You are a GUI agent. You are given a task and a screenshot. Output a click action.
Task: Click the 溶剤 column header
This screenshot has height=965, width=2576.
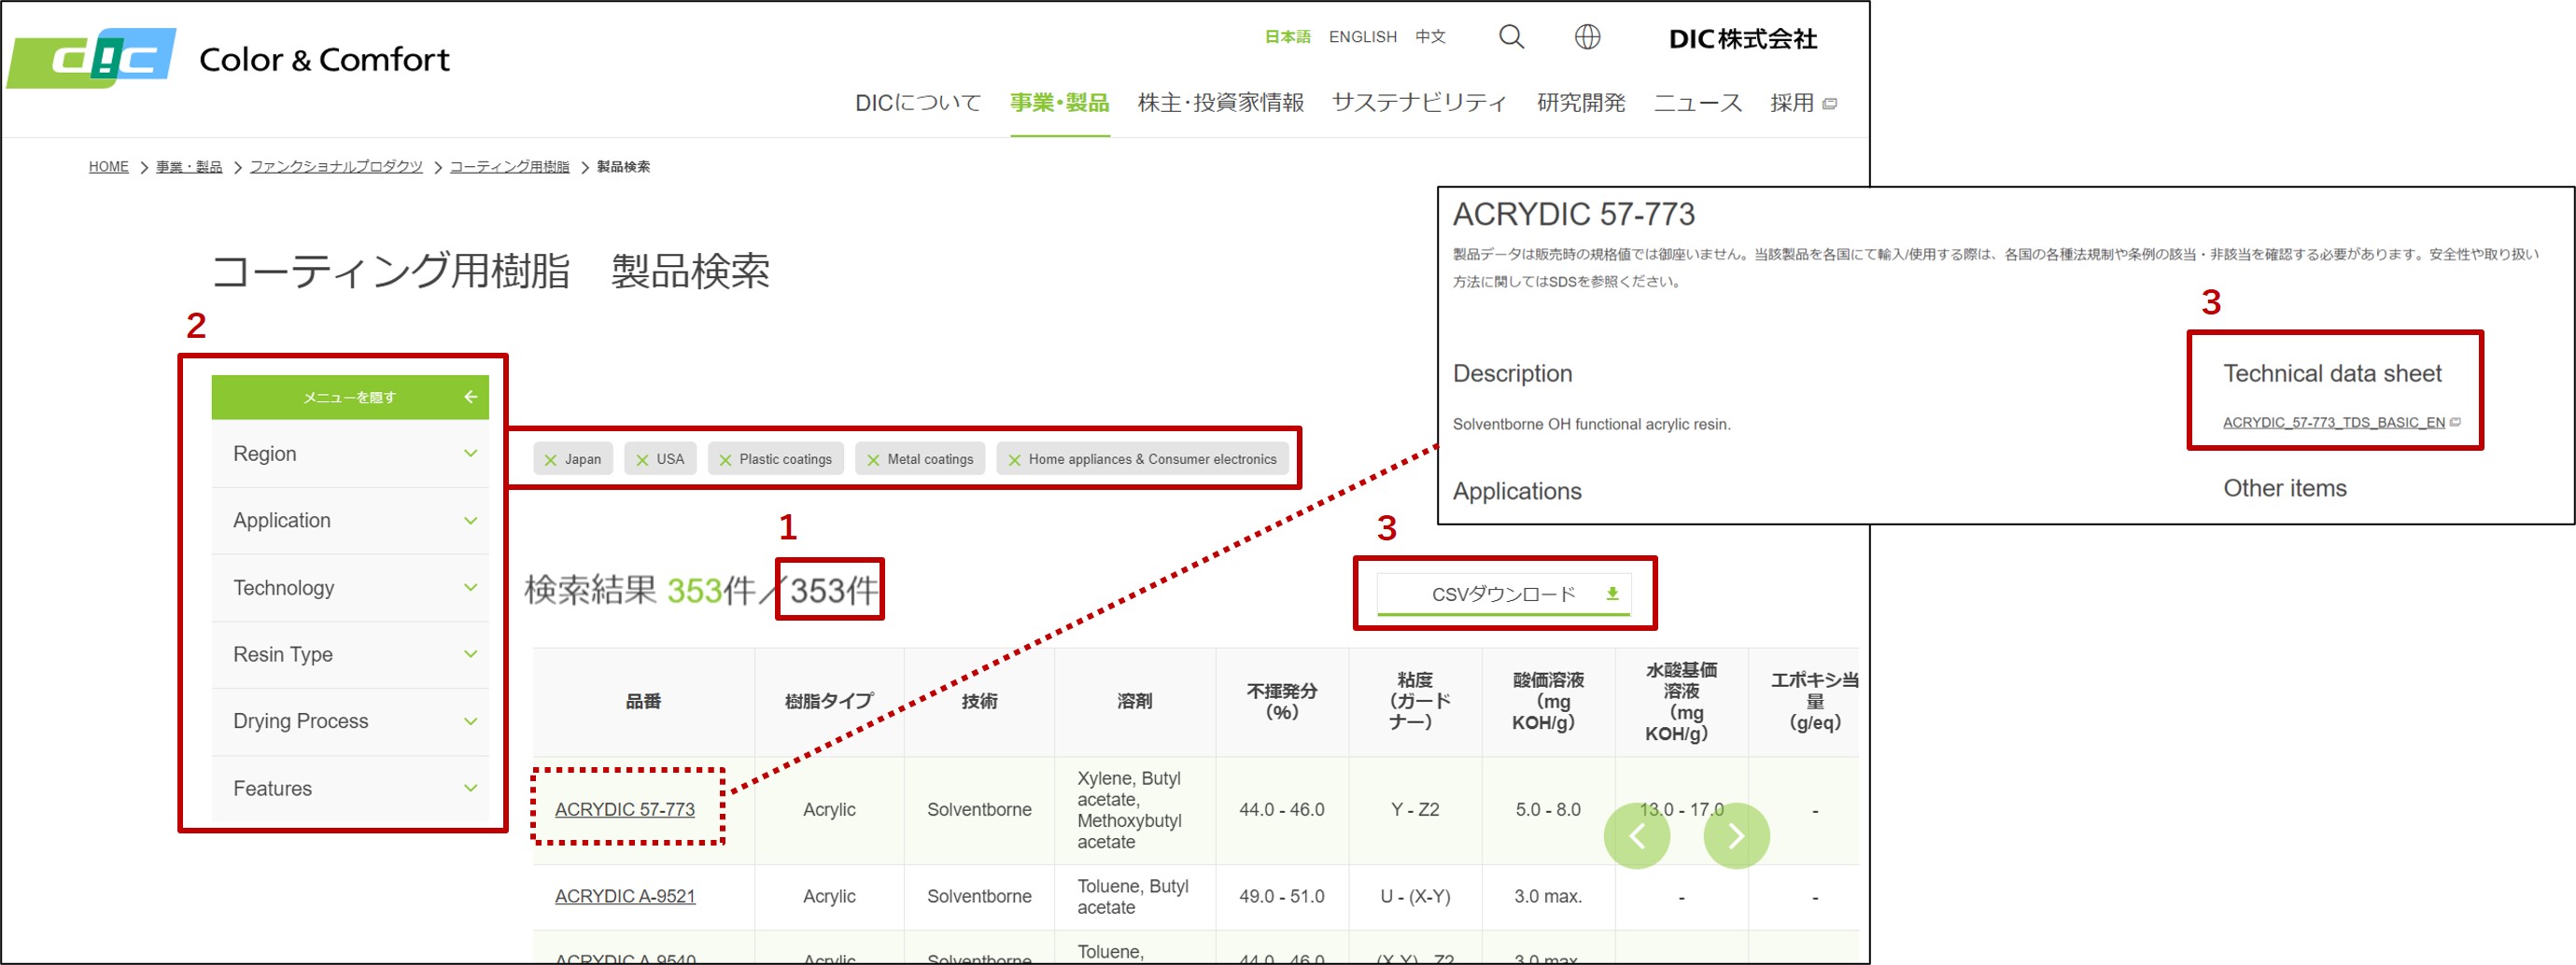click(x=1134, y=702)
